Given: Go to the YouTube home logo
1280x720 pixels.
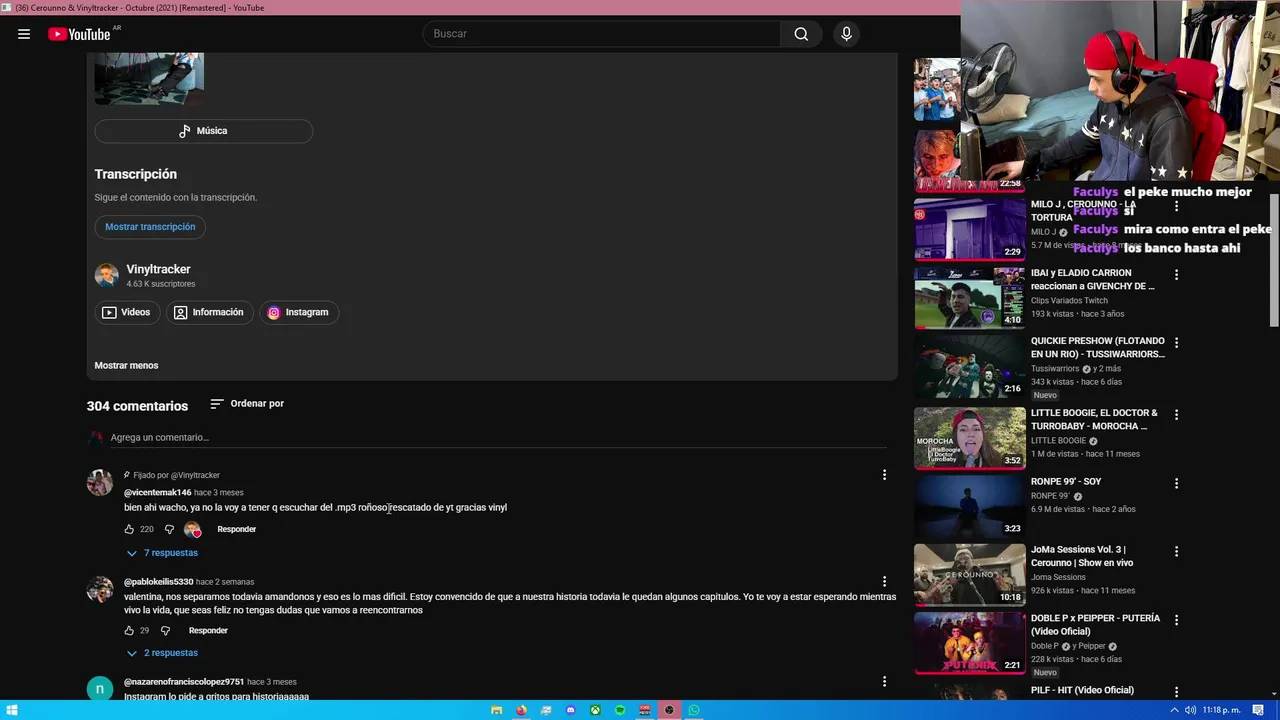Looking at the screenshot, I should (79, 34).
